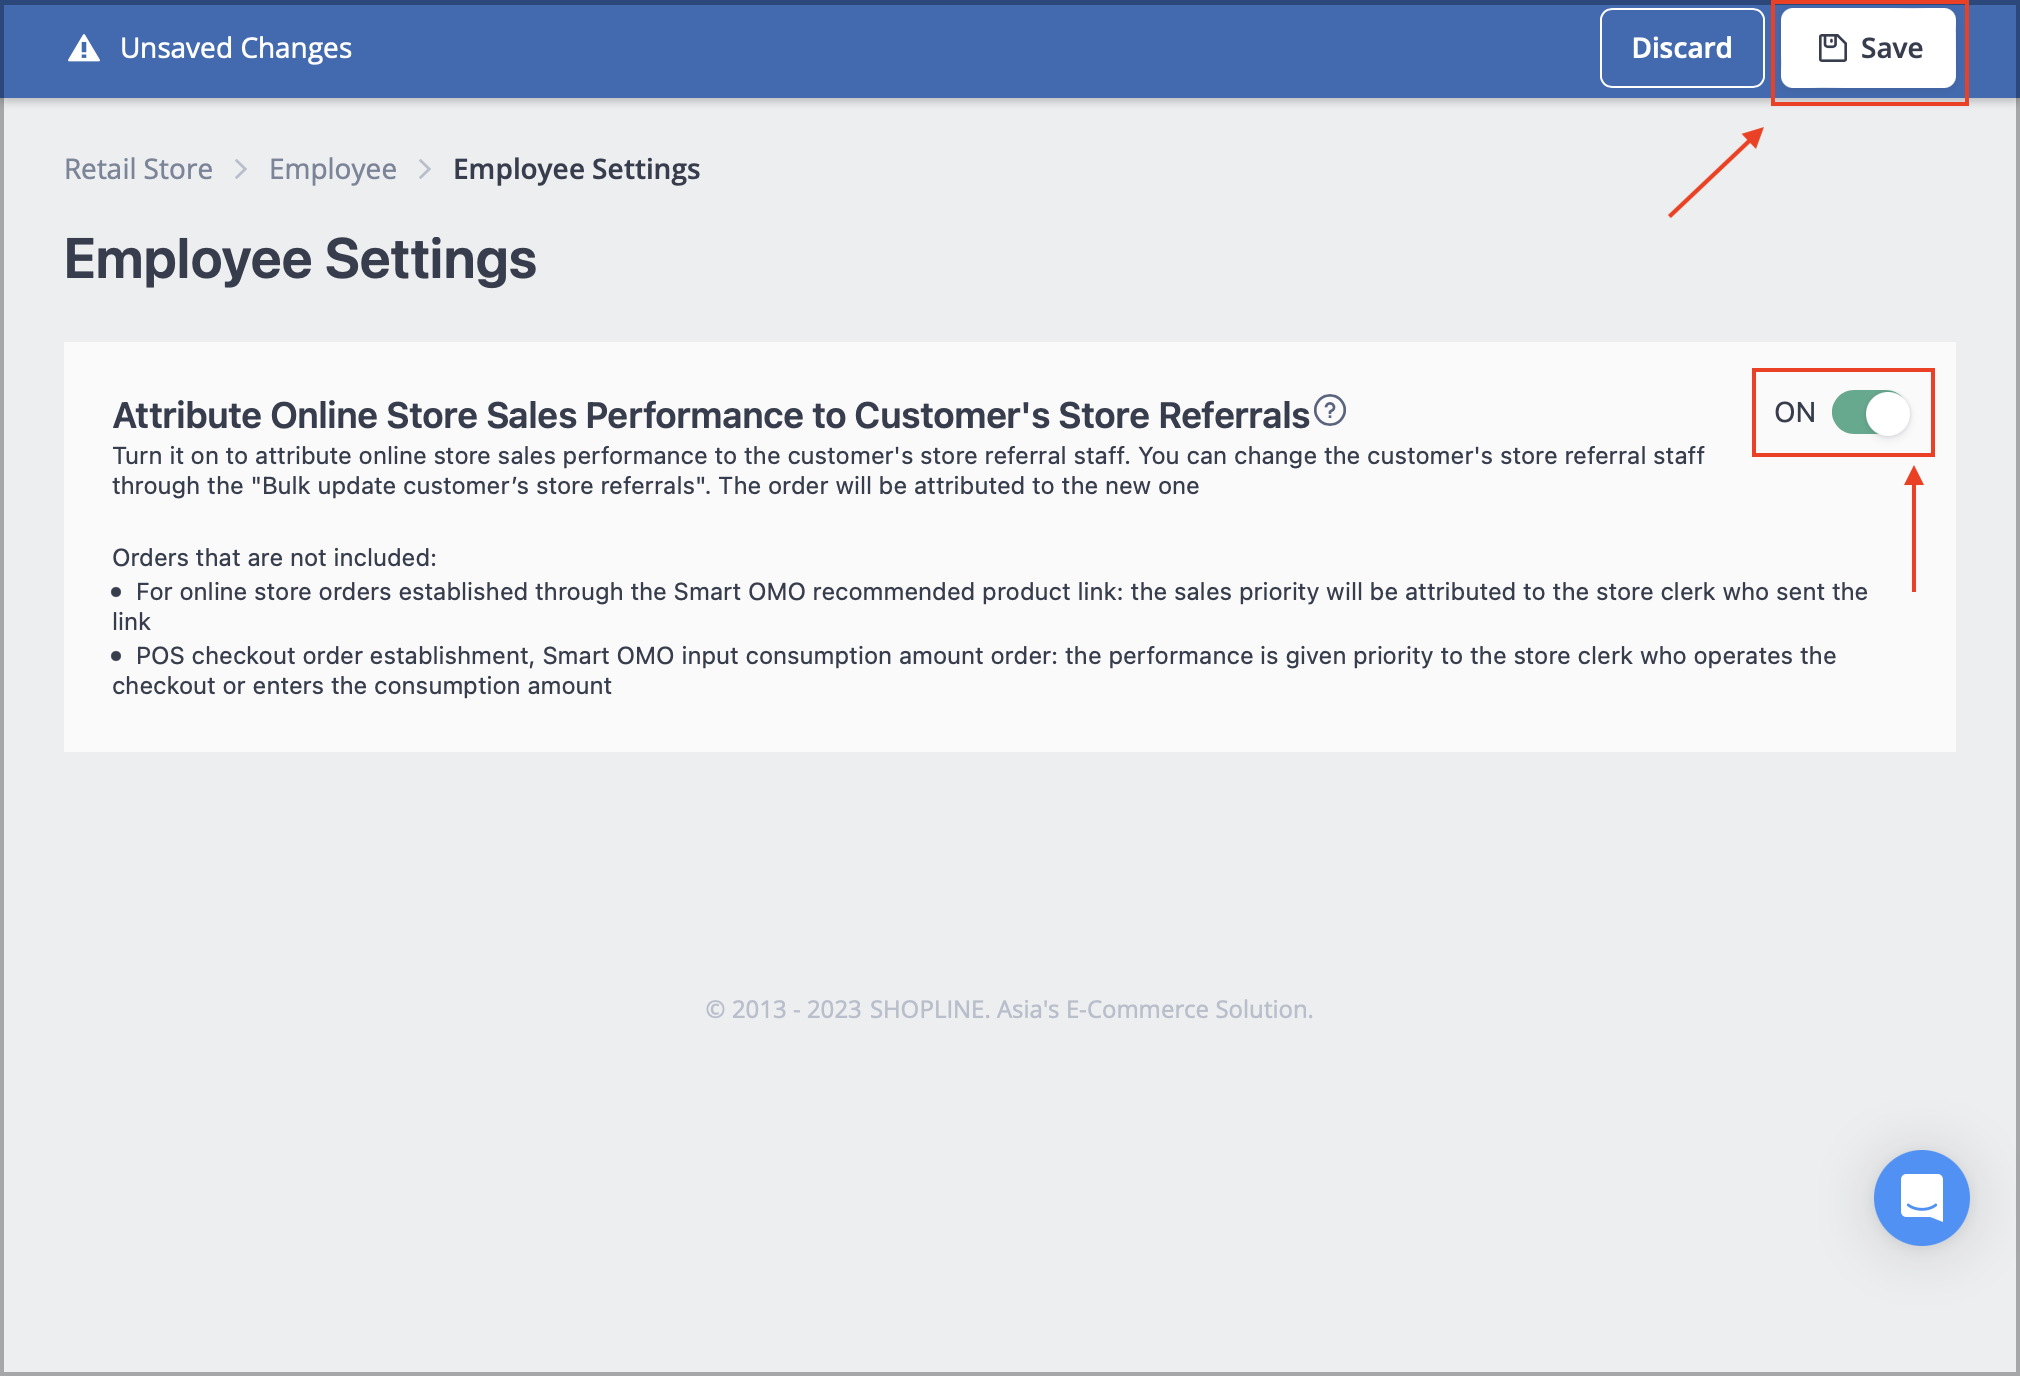Click the floppy disk icon on Save
This screenshot has width=2020, height=1376.
[x=1832, y=48]
